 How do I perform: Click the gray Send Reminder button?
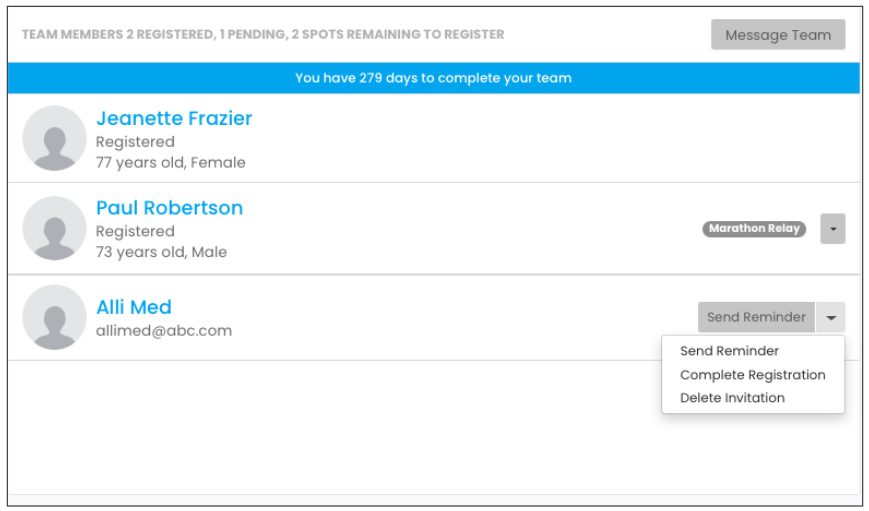[756, 317]
